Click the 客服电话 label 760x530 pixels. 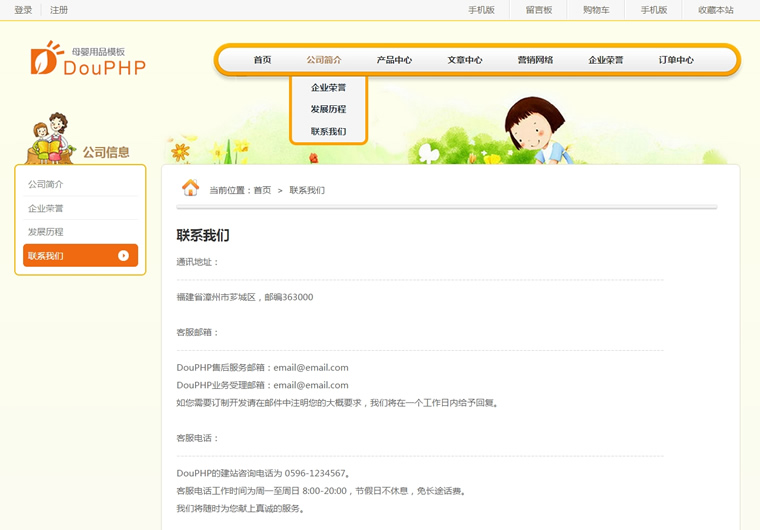click(x=198, y=438)
